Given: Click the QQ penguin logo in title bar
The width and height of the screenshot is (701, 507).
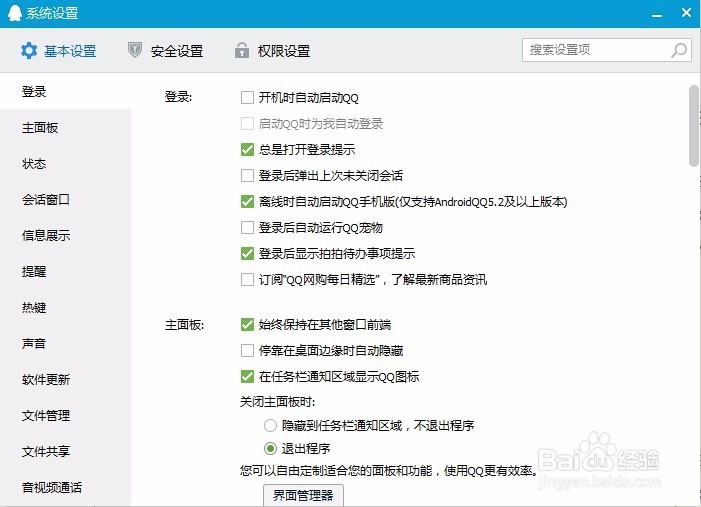Looking at the screenshot, I should [x=15, y=13].
